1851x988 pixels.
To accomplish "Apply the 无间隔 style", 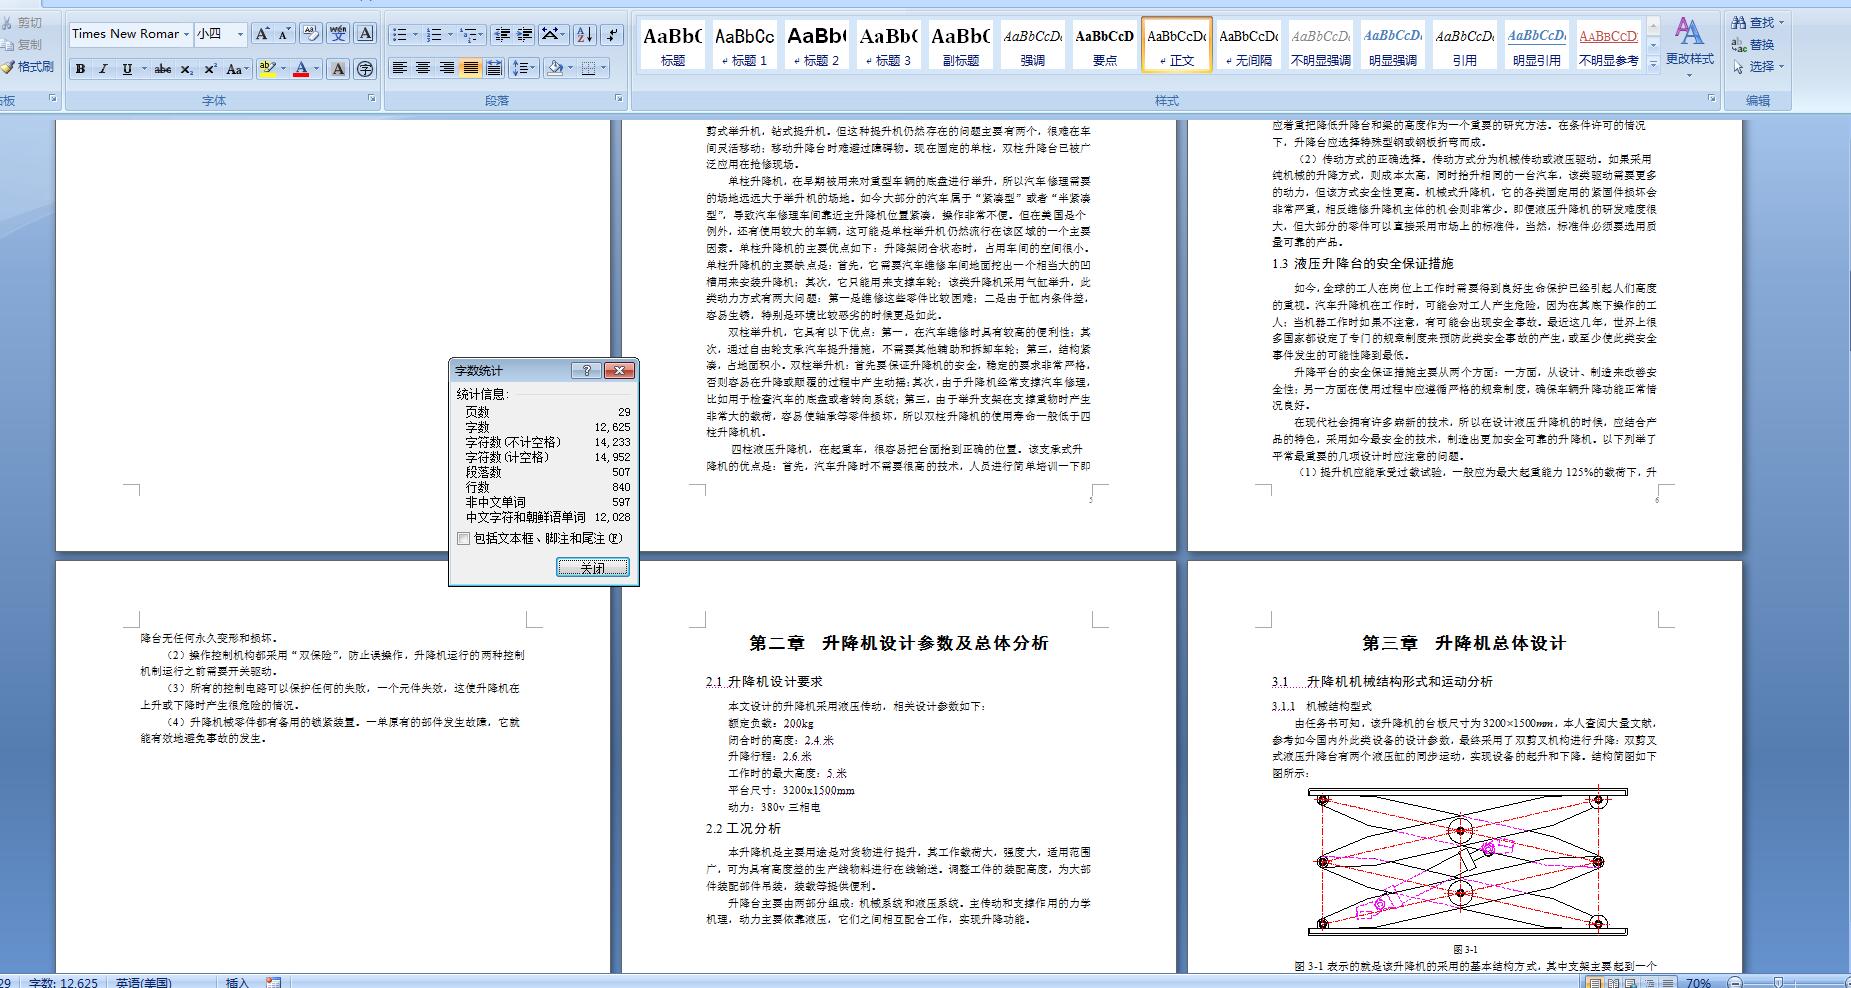I will 1249,45.
